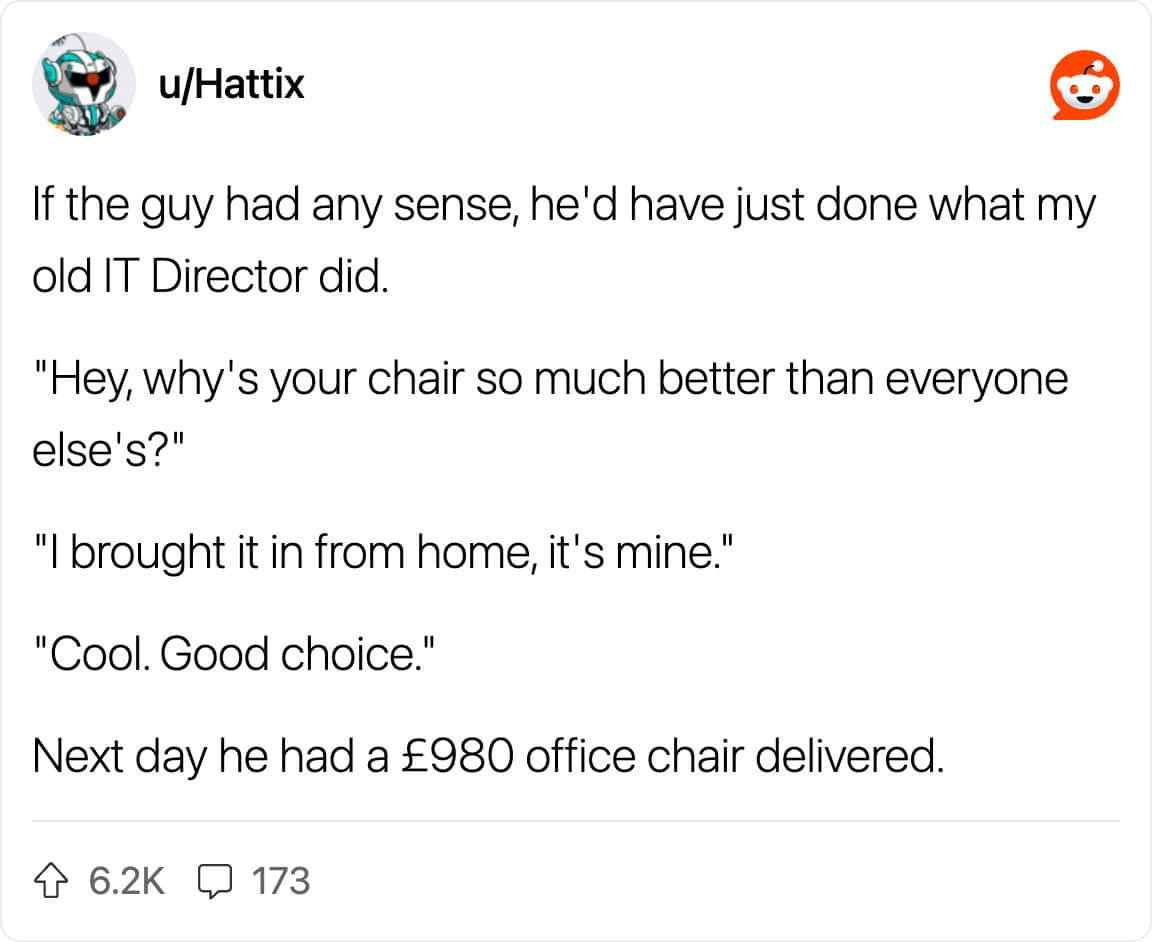Image resolution: width=1152 pixels, height=942 pixels.
Task: Click the horizontal divider above vote counts
Action: (x=576, y=821)
